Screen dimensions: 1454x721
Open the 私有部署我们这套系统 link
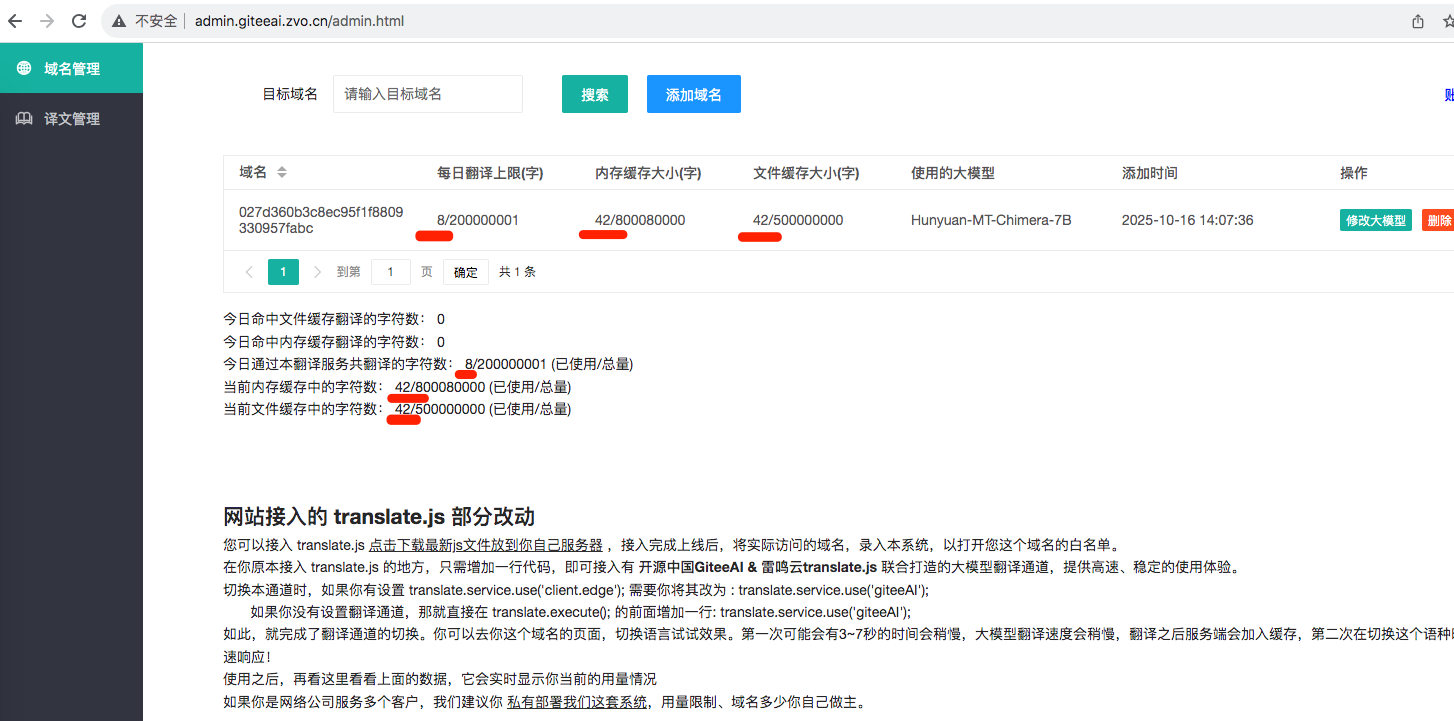[576, 702]
